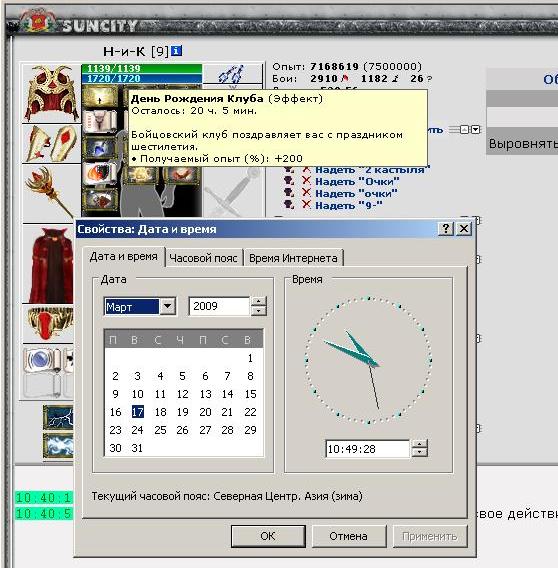Delete the "Очки" set with its red X
This screenshot has height=568, width=558.
pyautogui.click(x=307, y=181)
